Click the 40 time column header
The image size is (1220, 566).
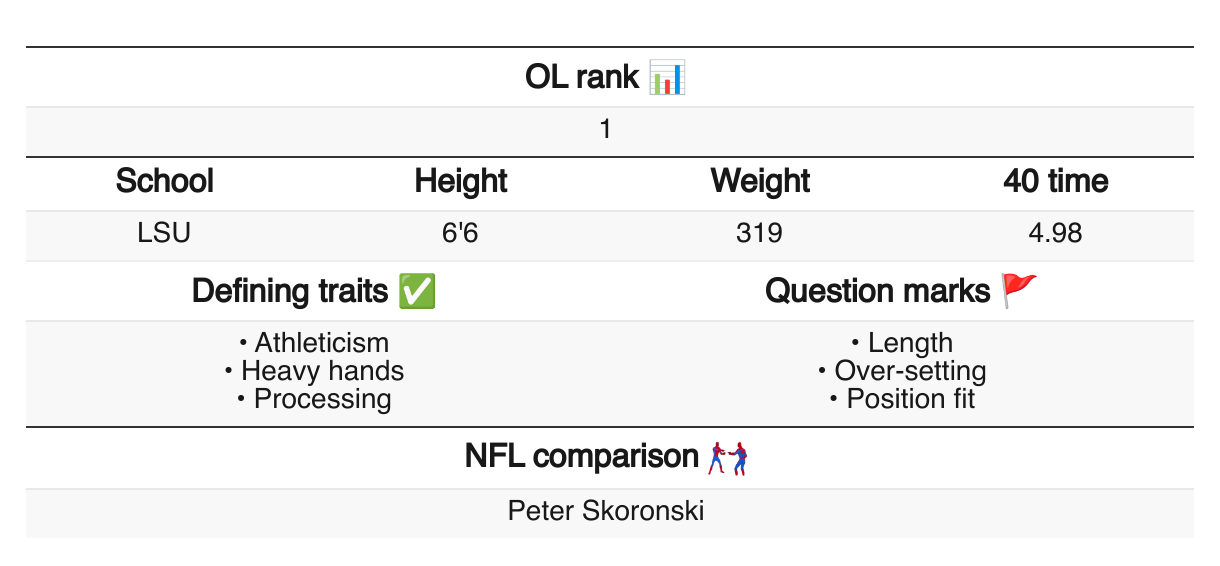(x=1055, y=181)
